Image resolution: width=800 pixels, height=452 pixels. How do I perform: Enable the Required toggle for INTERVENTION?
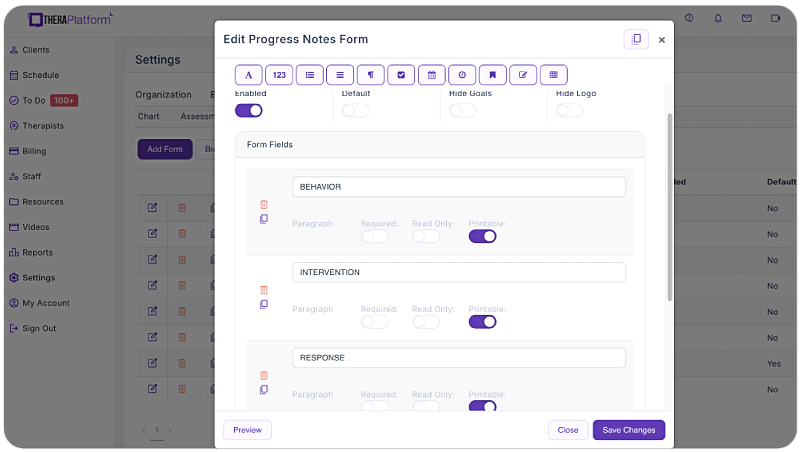pyautogui.click(x=374, y=322)
